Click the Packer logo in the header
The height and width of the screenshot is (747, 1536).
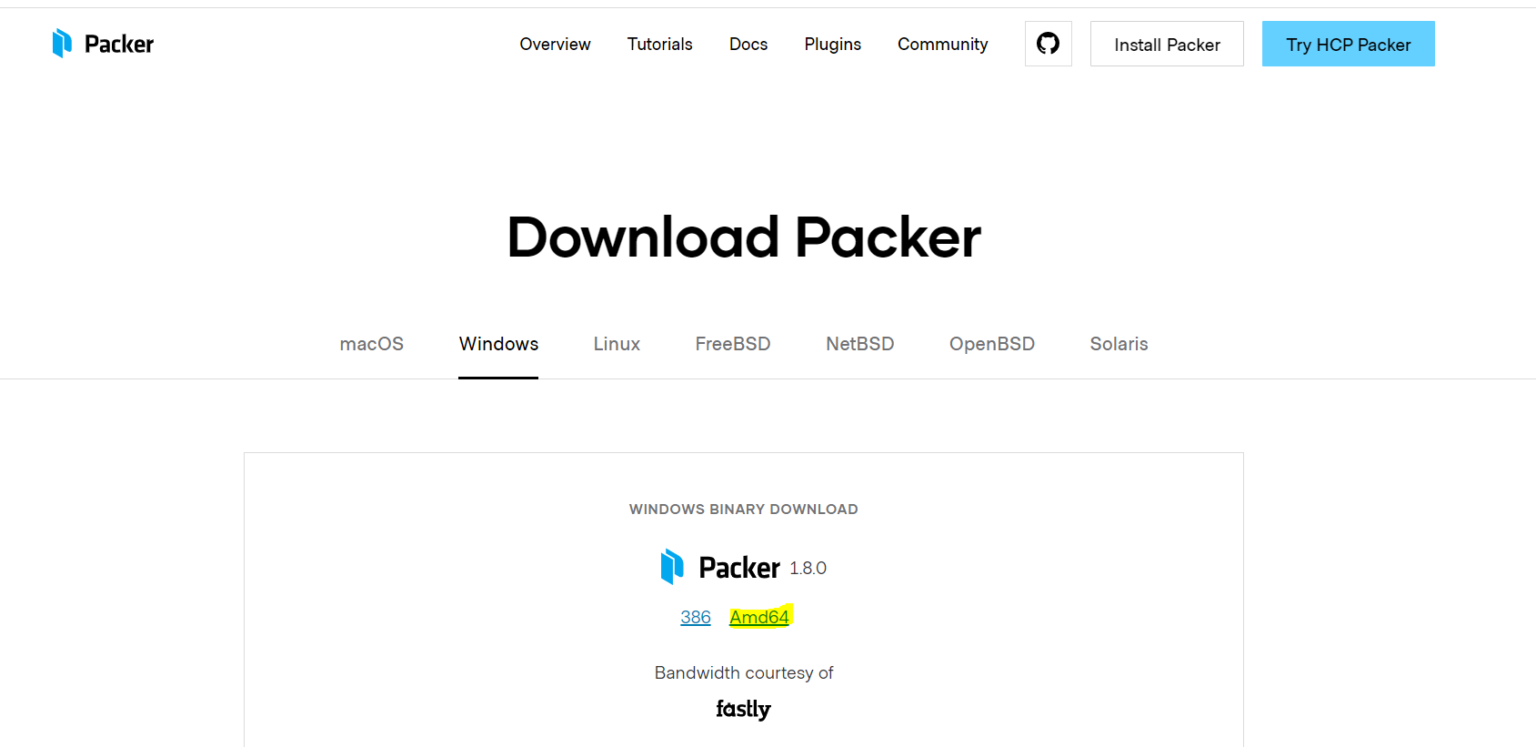103,44
